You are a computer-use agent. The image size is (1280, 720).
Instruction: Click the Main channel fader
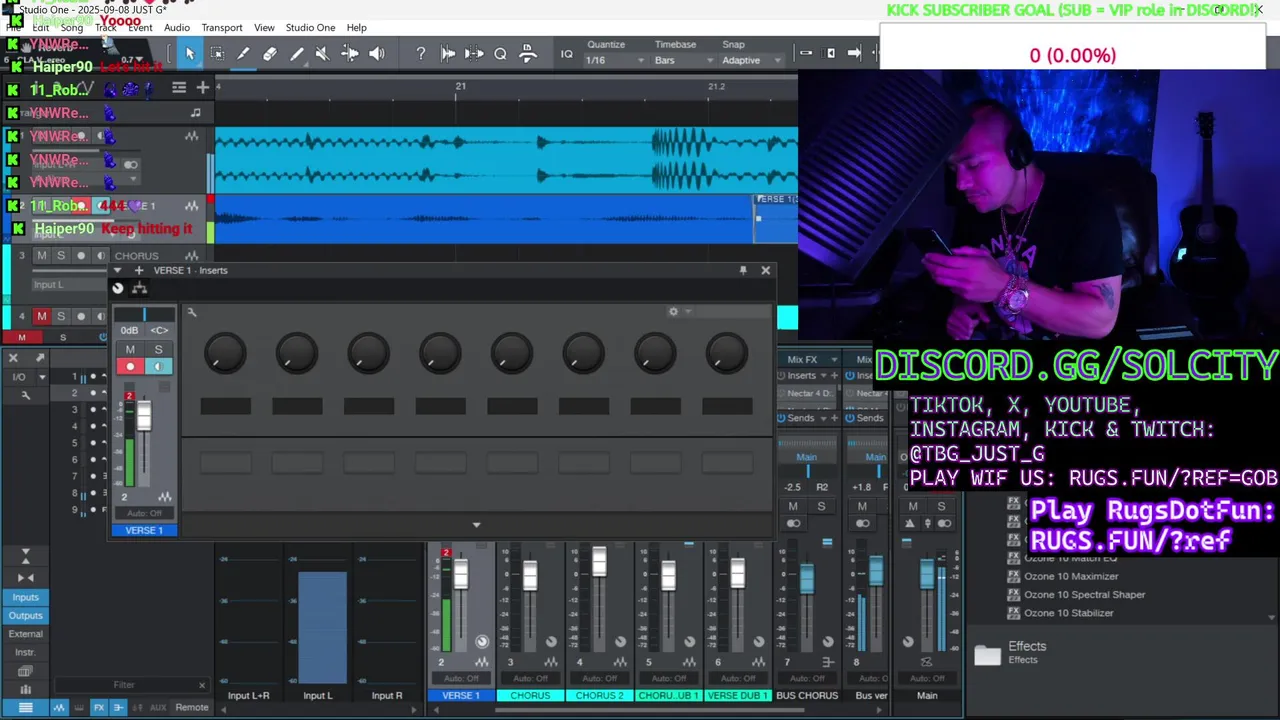tap(927, 574)
